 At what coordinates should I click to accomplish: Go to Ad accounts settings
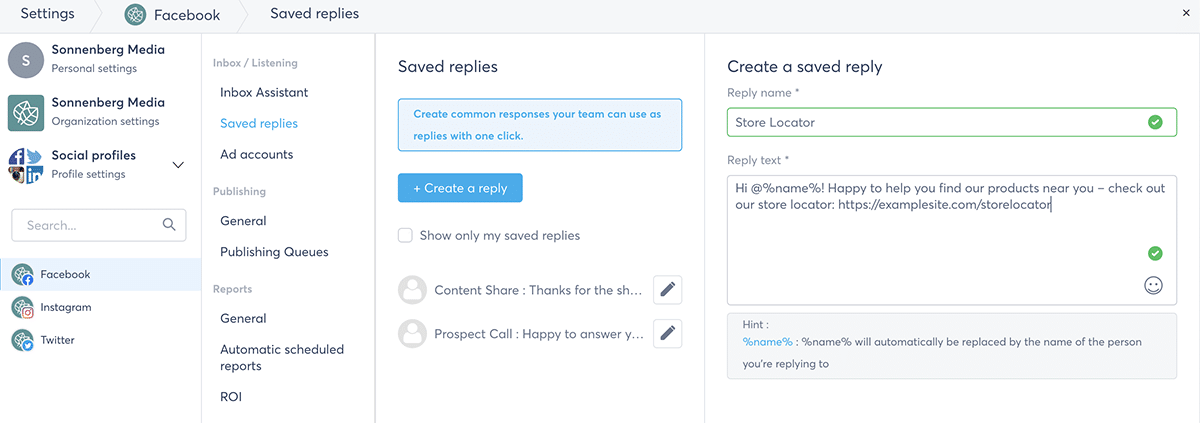(x=257, y=154)
